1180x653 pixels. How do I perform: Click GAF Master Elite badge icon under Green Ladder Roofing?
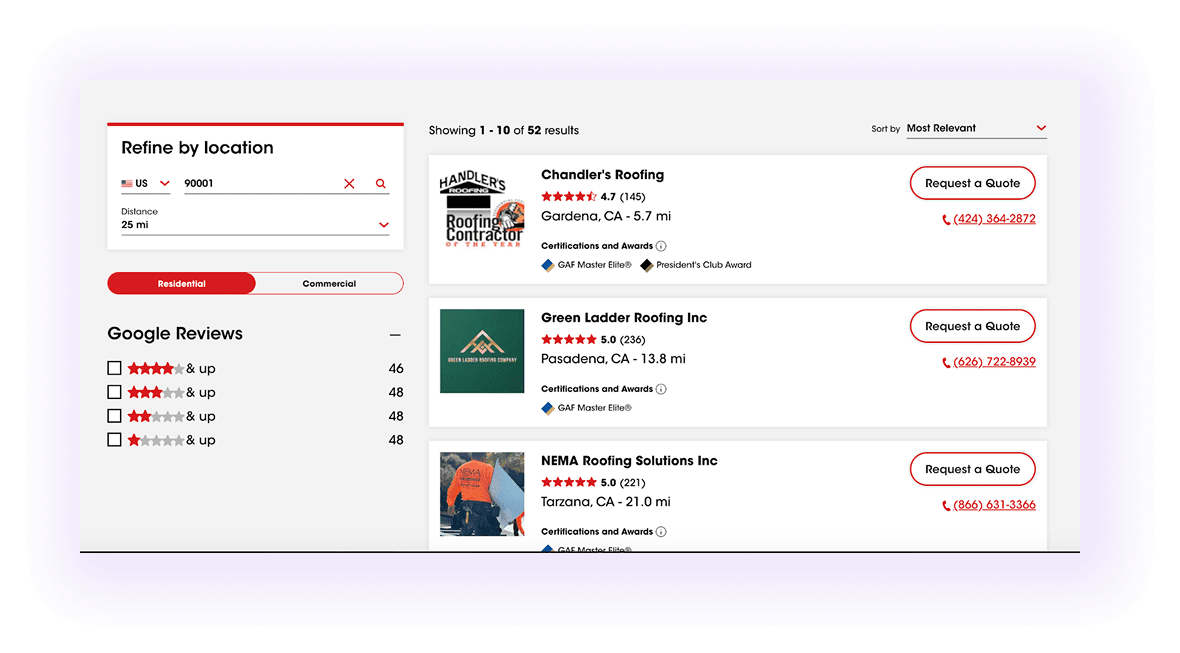[548, 408]
